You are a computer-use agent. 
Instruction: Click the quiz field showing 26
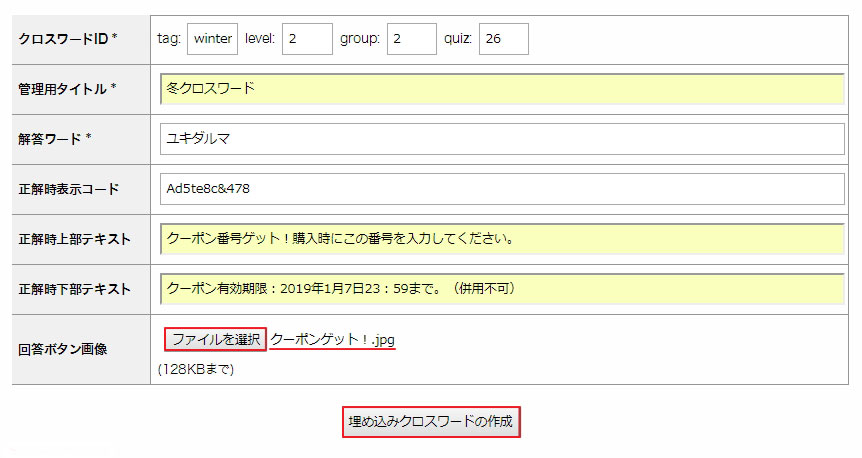[503, 39]
